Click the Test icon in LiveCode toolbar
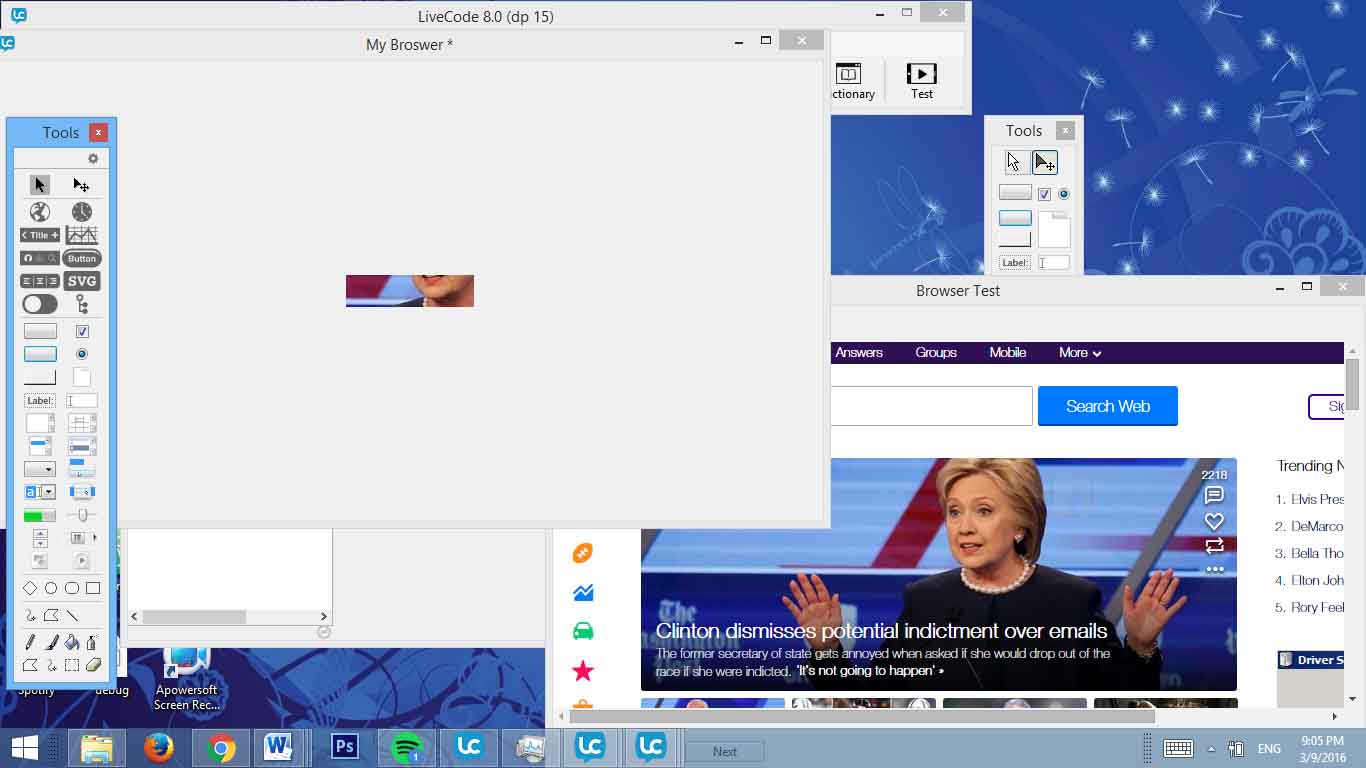Viewport: 1366px width, 768px height. 921,81
